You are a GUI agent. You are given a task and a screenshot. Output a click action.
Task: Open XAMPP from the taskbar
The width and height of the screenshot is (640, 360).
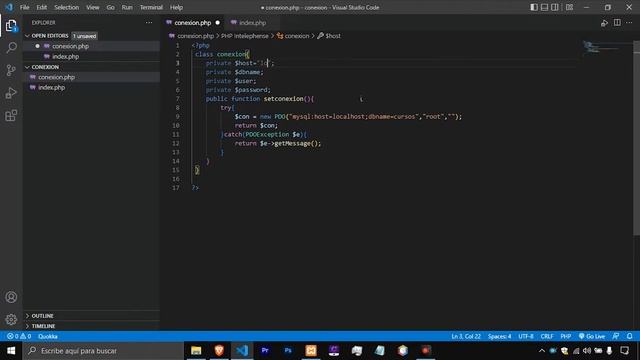coord(311,351)
